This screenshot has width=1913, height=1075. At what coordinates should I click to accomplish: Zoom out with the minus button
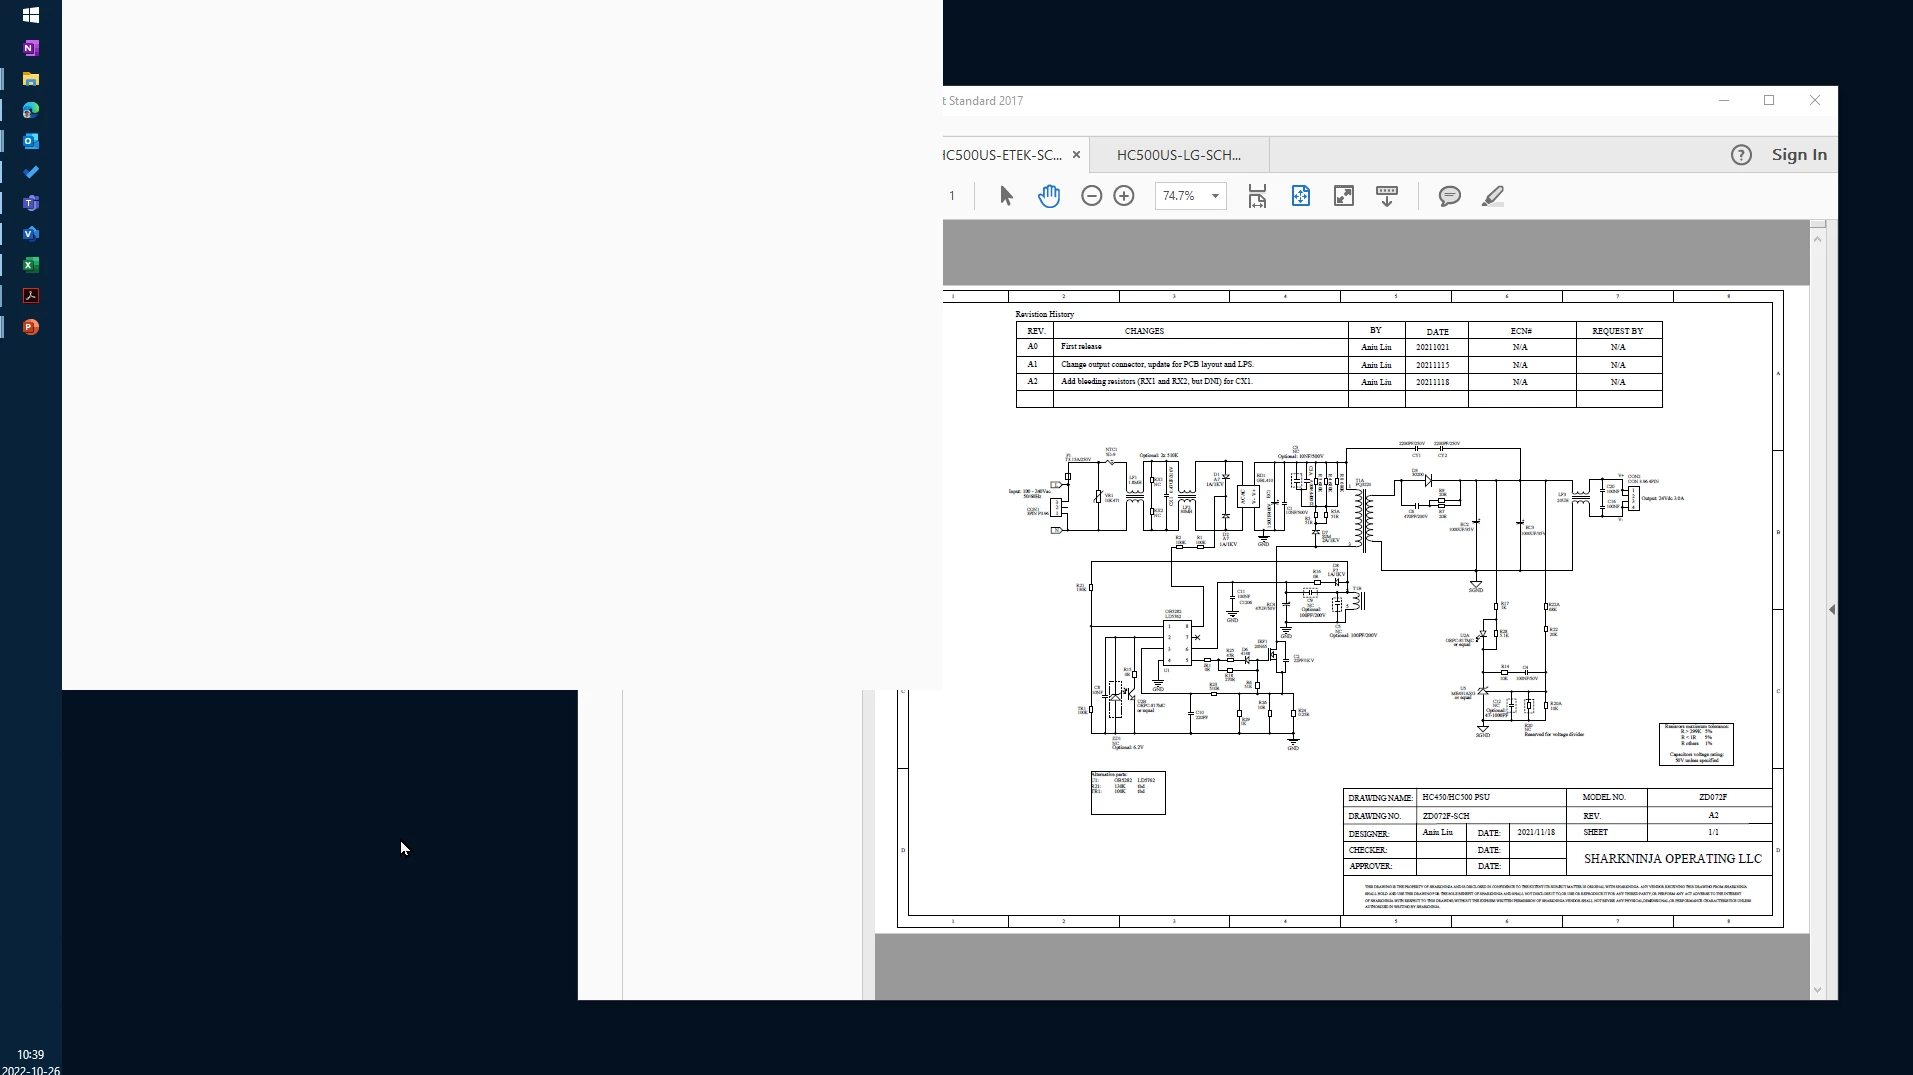(1092, 196)
